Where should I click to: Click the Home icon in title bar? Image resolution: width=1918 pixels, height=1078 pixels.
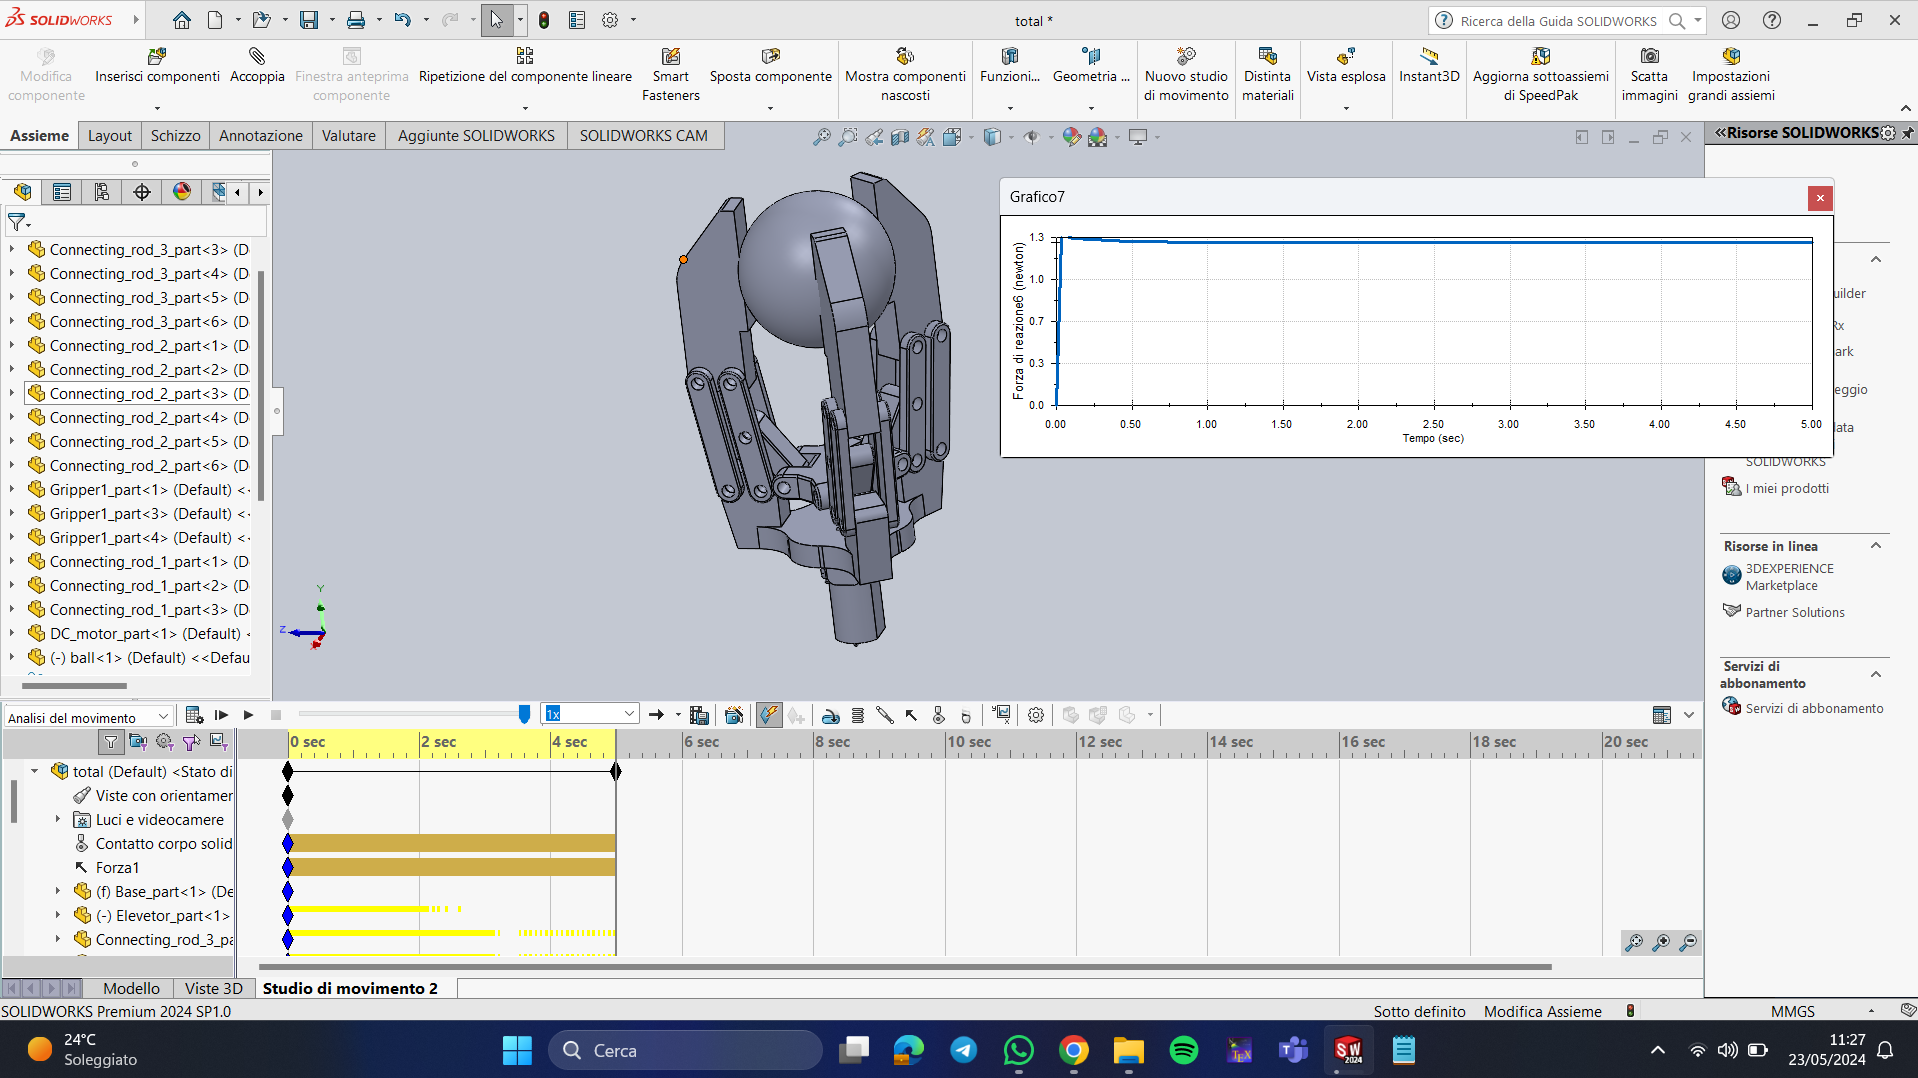pyautogui.click(x=181, y=20)
